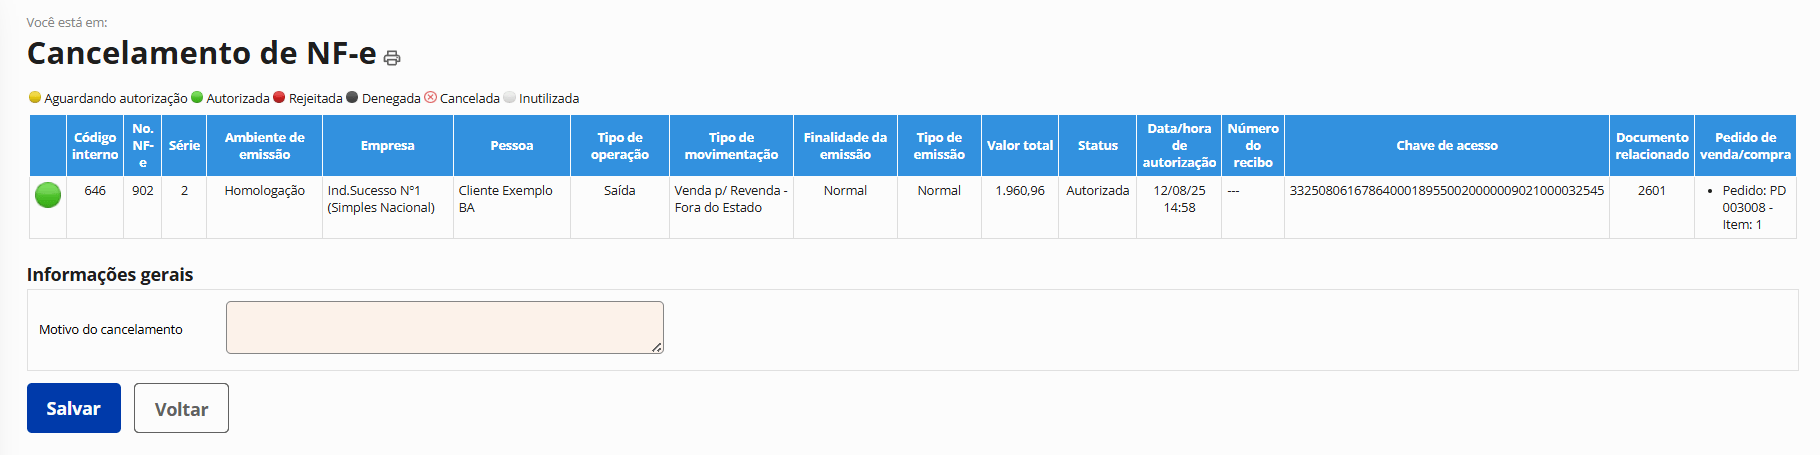Click the Empresa column header
Screen dimensions: 1820x455
[387, 146]
